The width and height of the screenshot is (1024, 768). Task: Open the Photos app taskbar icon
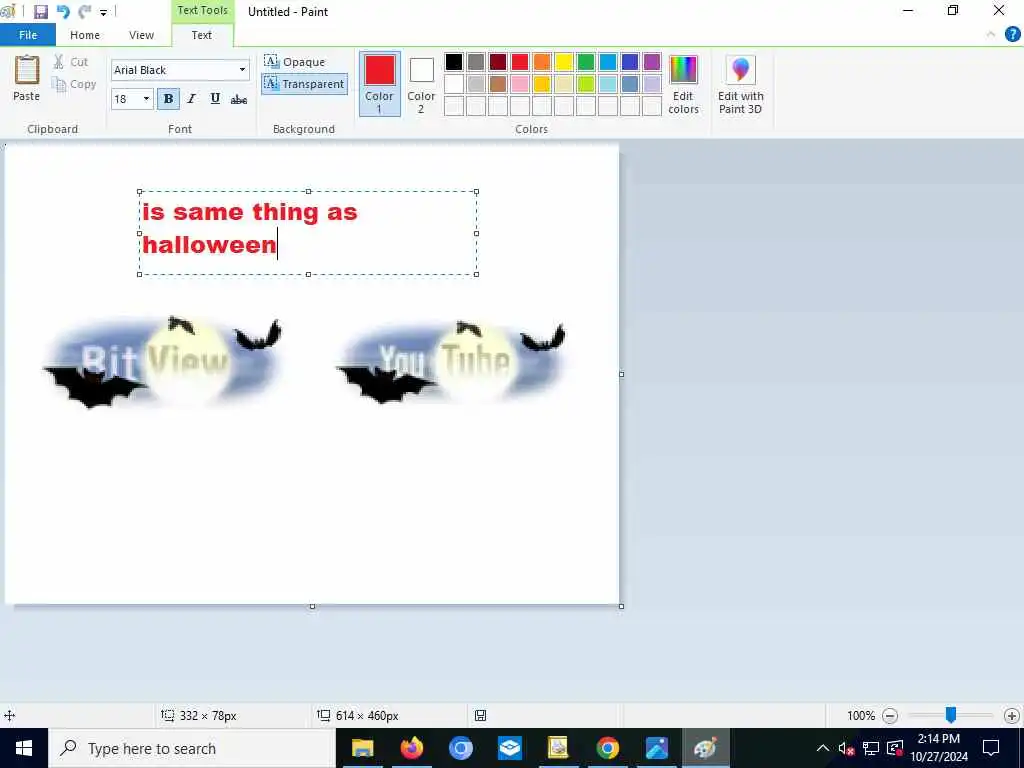(x=656, y=748)
